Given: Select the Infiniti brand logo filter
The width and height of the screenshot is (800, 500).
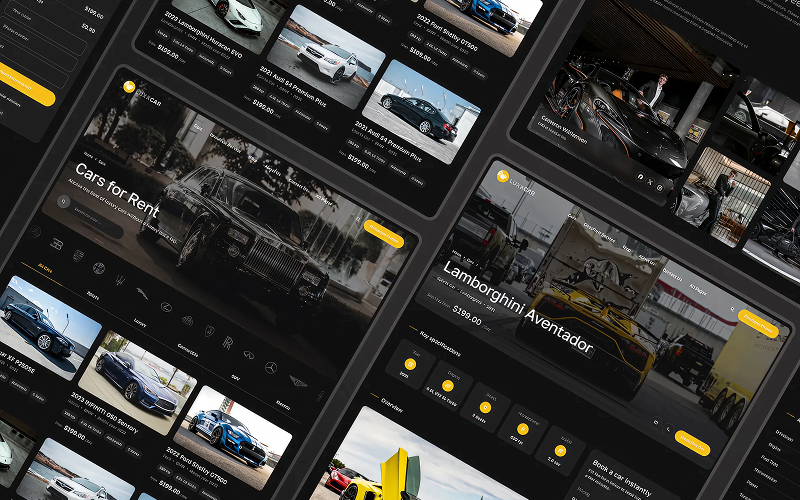Looking at the screenshot, I should click(x=249, y=355).
